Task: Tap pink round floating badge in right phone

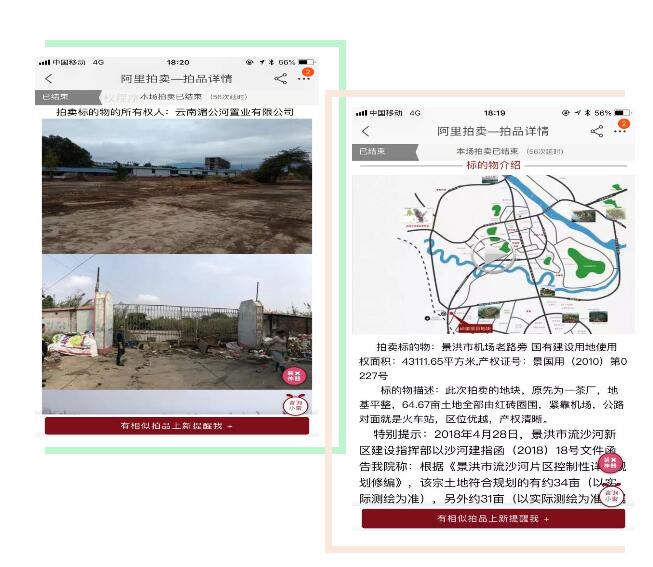Action: point(610,463)
